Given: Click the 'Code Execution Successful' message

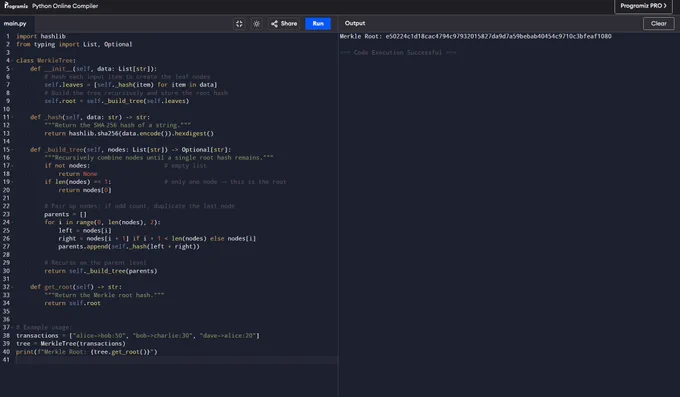Looking at the screenshot, I should click(398, 52).
